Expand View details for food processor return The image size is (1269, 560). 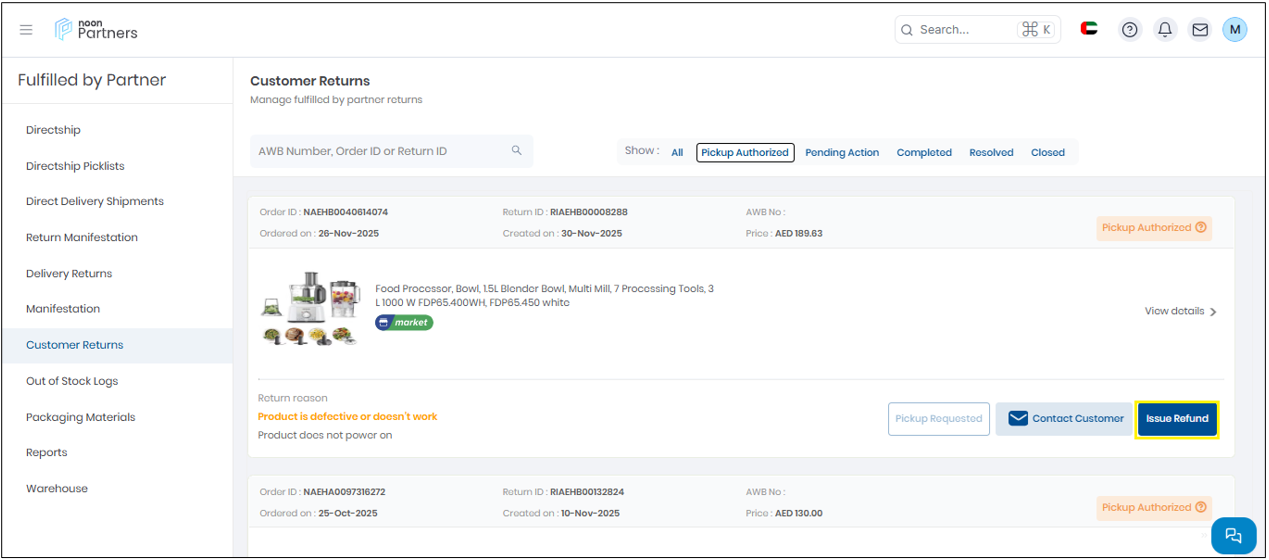[1180, 312]
